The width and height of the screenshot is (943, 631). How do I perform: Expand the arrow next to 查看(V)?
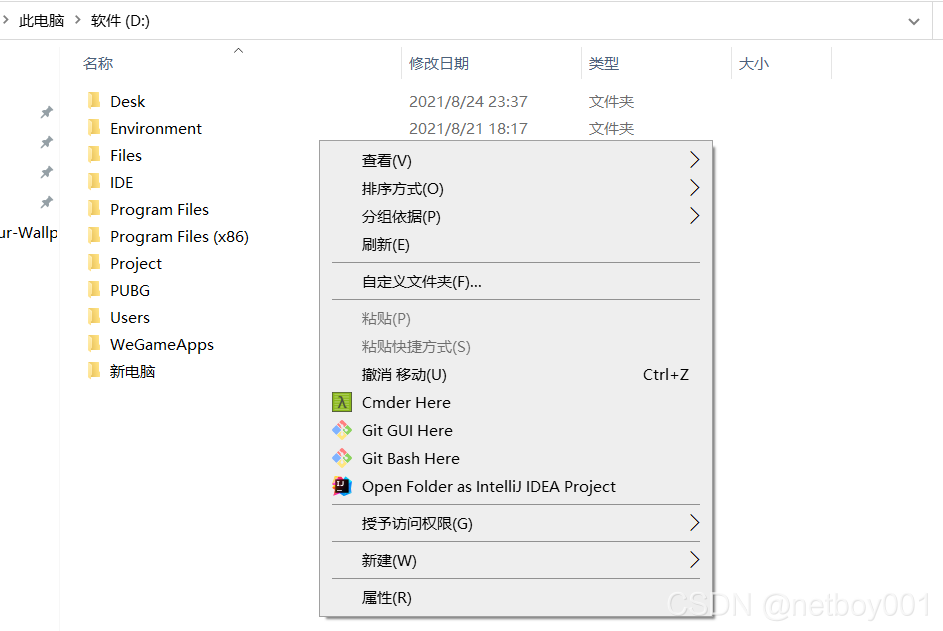(695, 160)
